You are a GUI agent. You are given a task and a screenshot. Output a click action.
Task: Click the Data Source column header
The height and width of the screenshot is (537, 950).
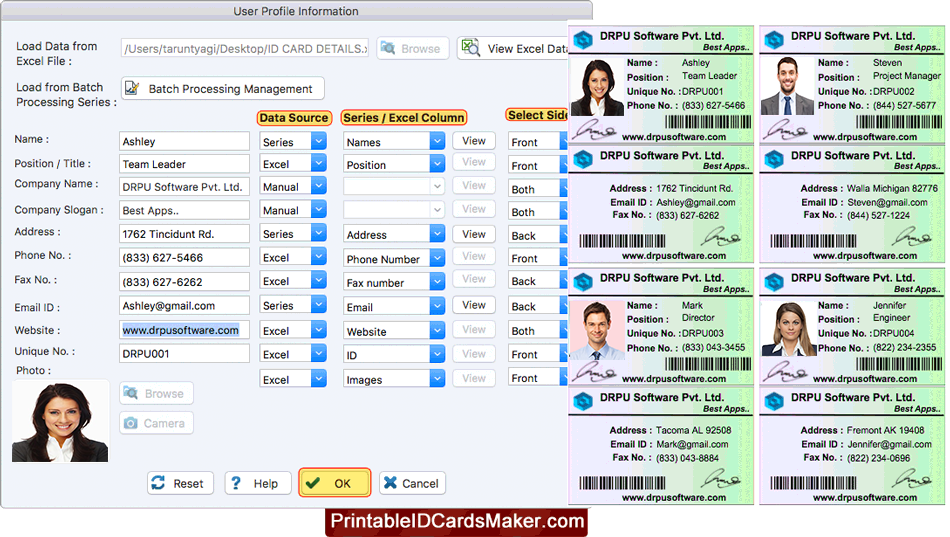click(x=294, y=118)
